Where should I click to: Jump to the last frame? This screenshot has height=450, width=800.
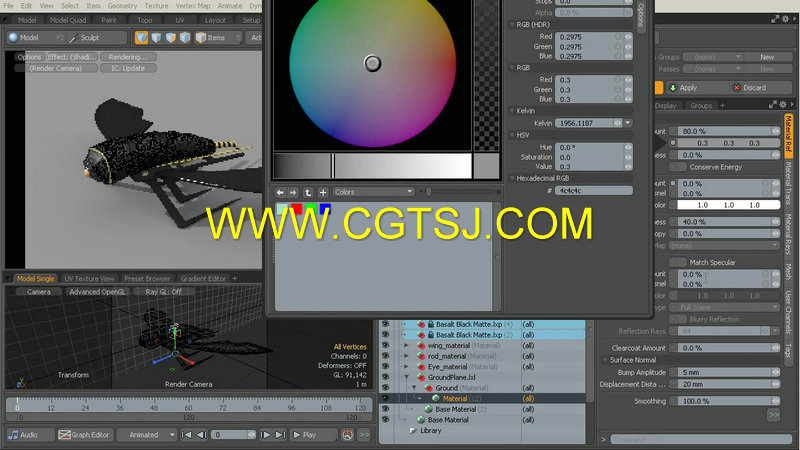click(x=281, y=435)
